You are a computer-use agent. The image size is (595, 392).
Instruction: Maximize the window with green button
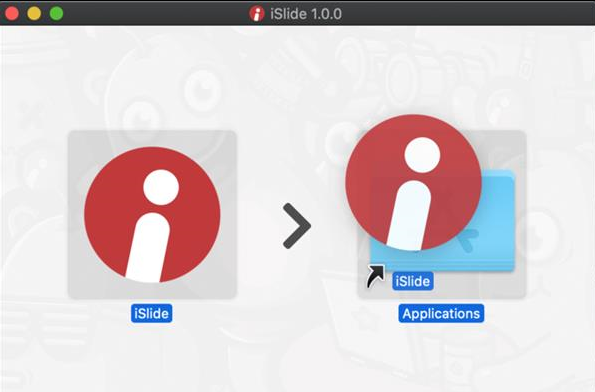pos(57,14)
